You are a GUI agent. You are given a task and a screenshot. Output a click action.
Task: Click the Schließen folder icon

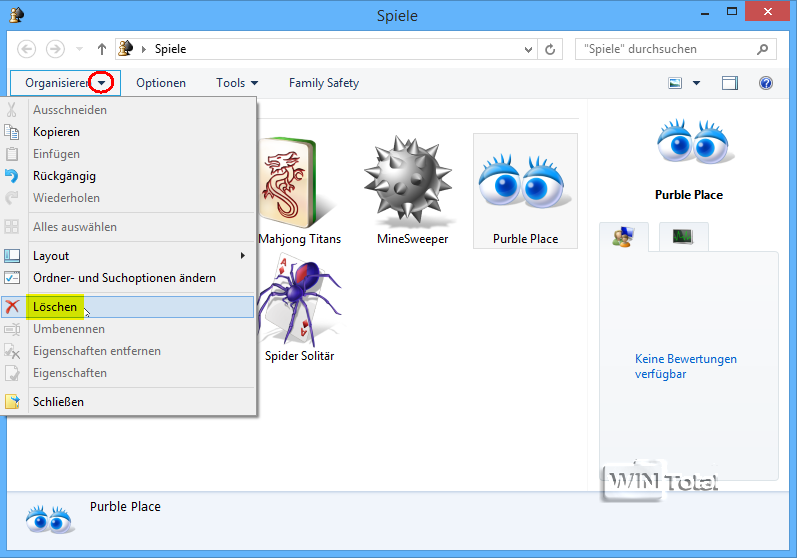tap(12, 401)
